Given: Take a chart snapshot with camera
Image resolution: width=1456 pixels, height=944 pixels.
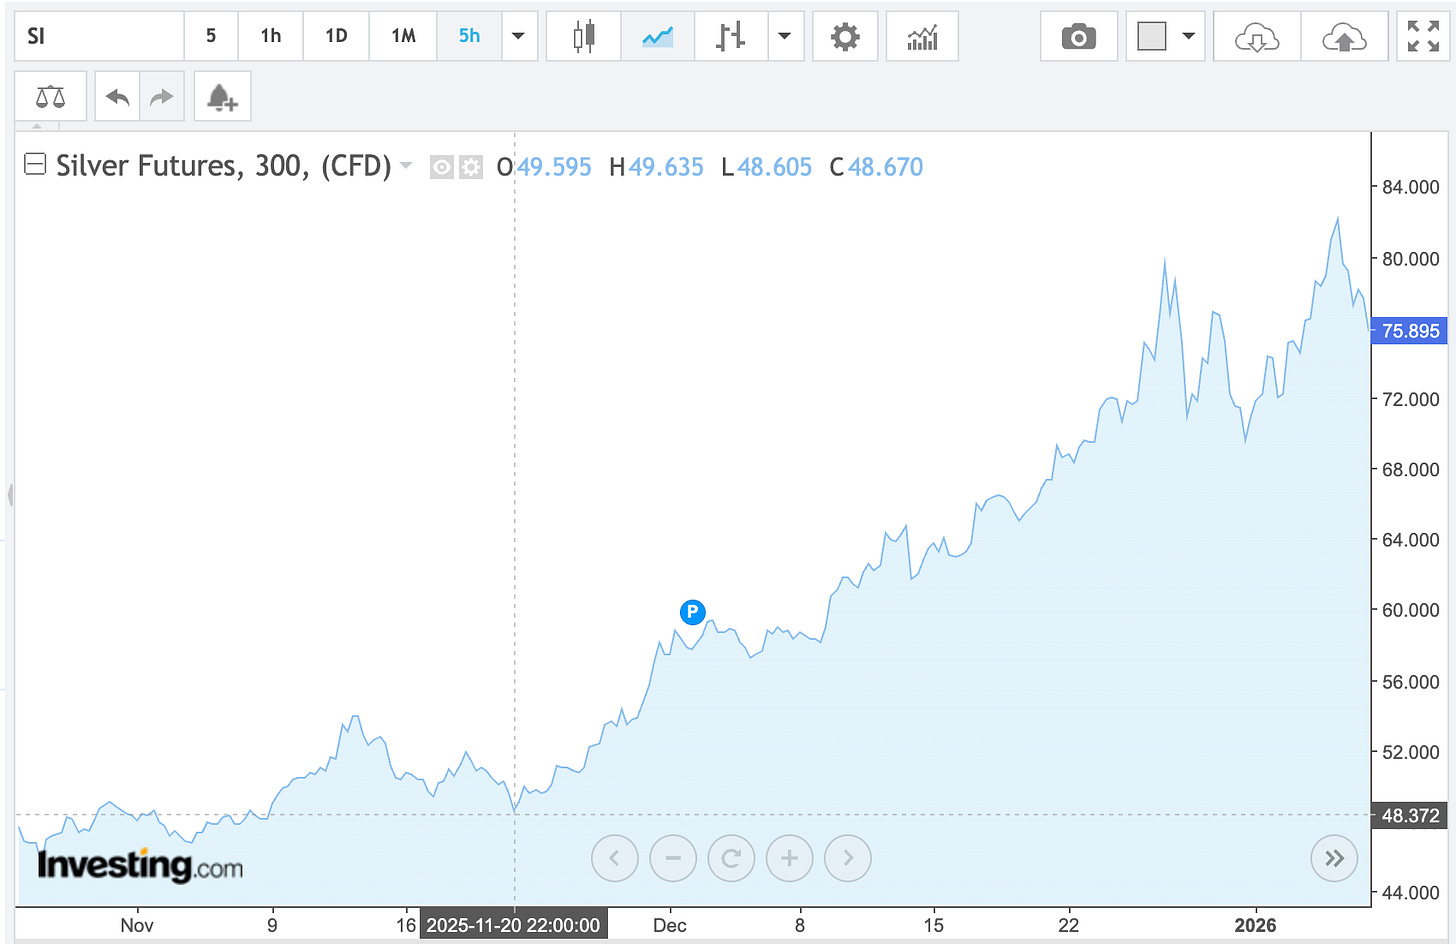Looking at the screenshot, I should [1078, 37].
